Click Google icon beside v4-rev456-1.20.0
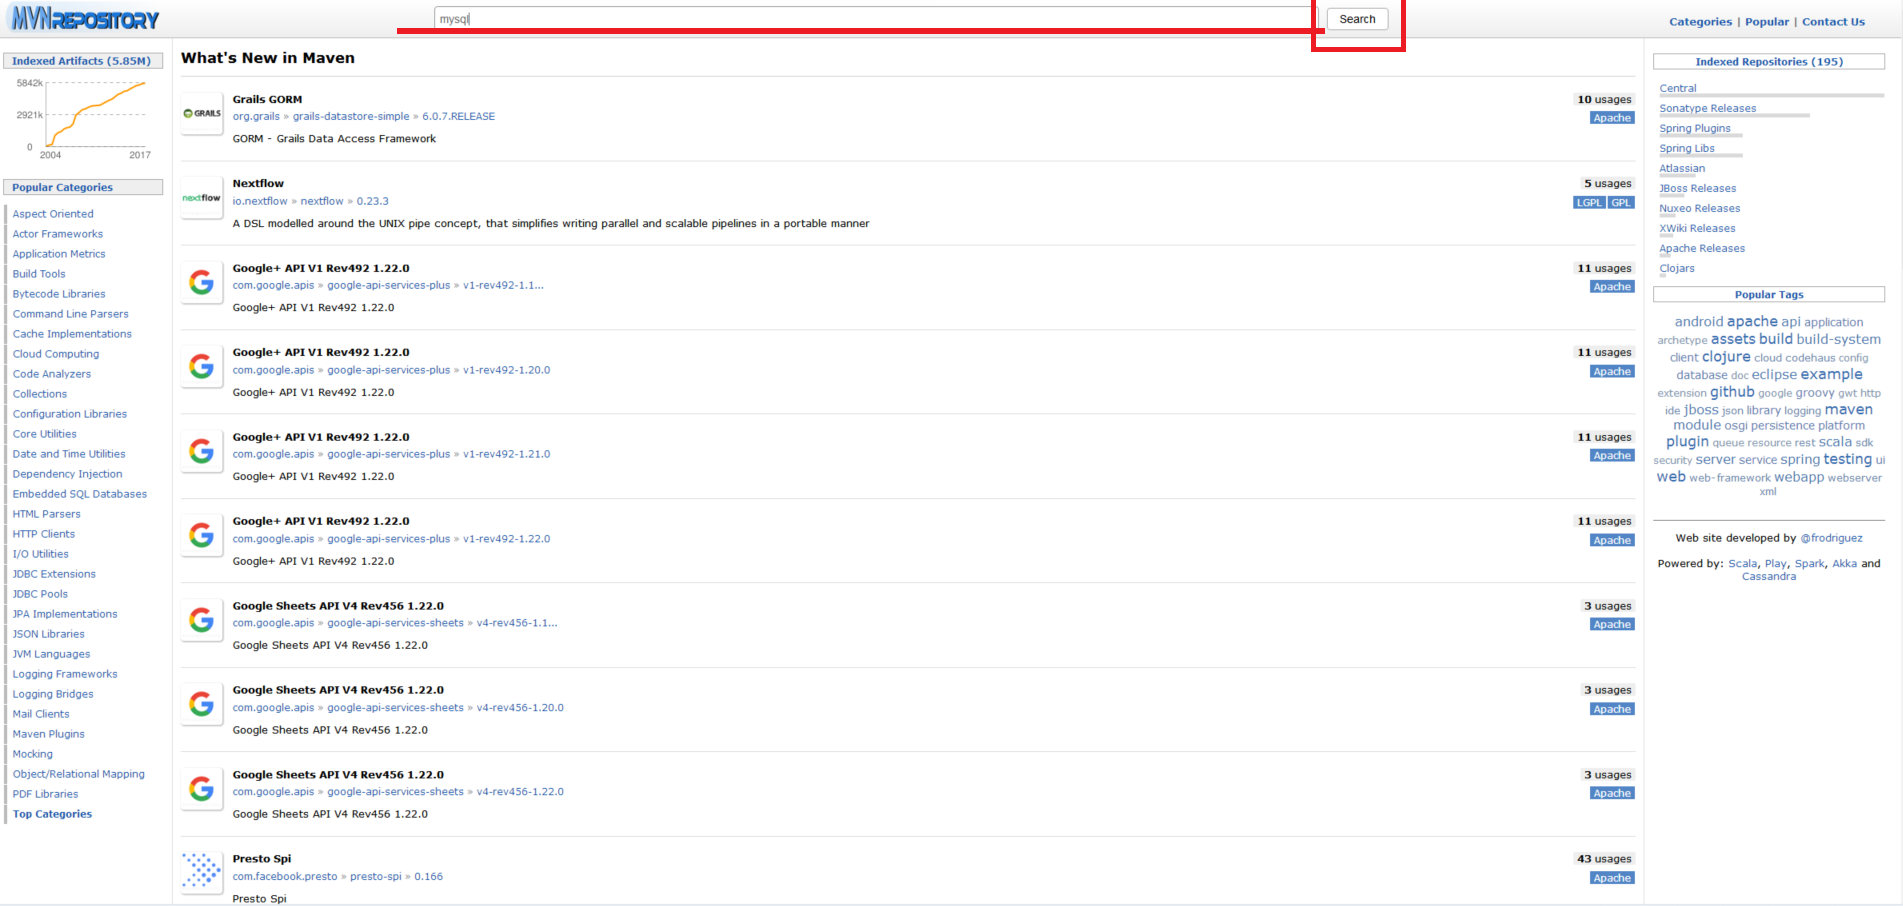Screen dimensions: 1903x906 tap(202, 705)
